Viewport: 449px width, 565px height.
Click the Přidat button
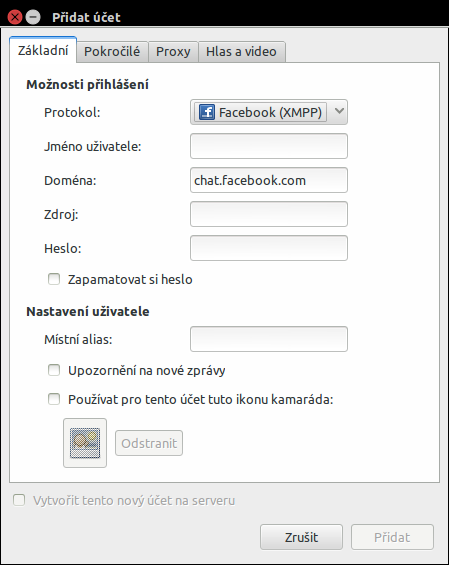[x=392, y=537]
